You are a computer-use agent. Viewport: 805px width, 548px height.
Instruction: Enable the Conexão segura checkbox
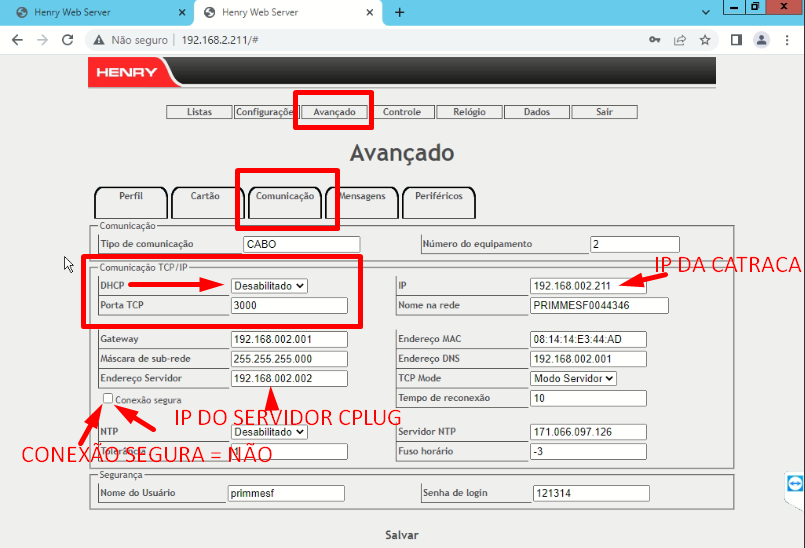click(108, 399)
